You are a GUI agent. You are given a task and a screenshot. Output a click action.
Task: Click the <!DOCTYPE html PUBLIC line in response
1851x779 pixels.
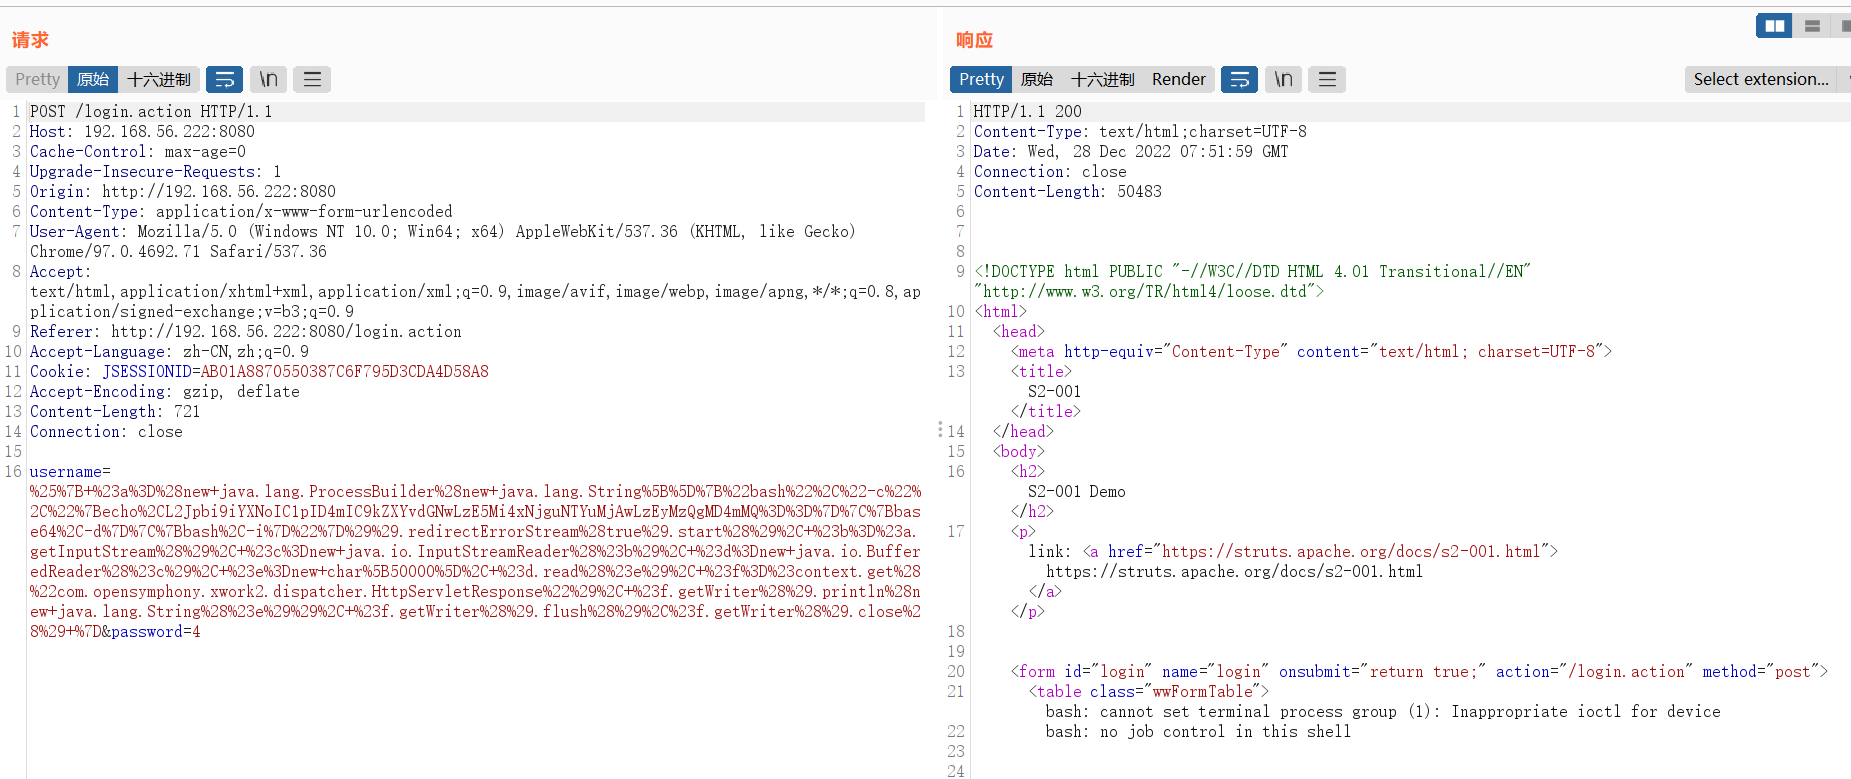click(x=1252, y=272)
